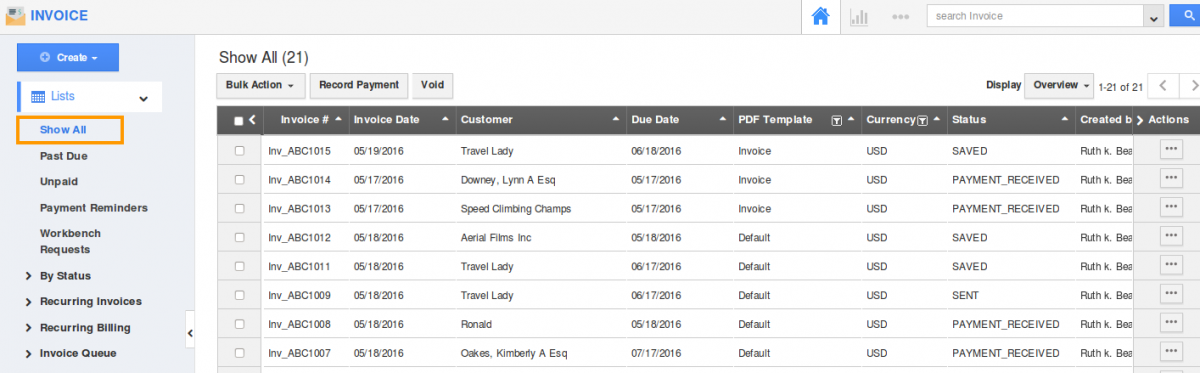Open the reports bar chart icon
Screen dimensions: 1200x373
click(858, 16)
